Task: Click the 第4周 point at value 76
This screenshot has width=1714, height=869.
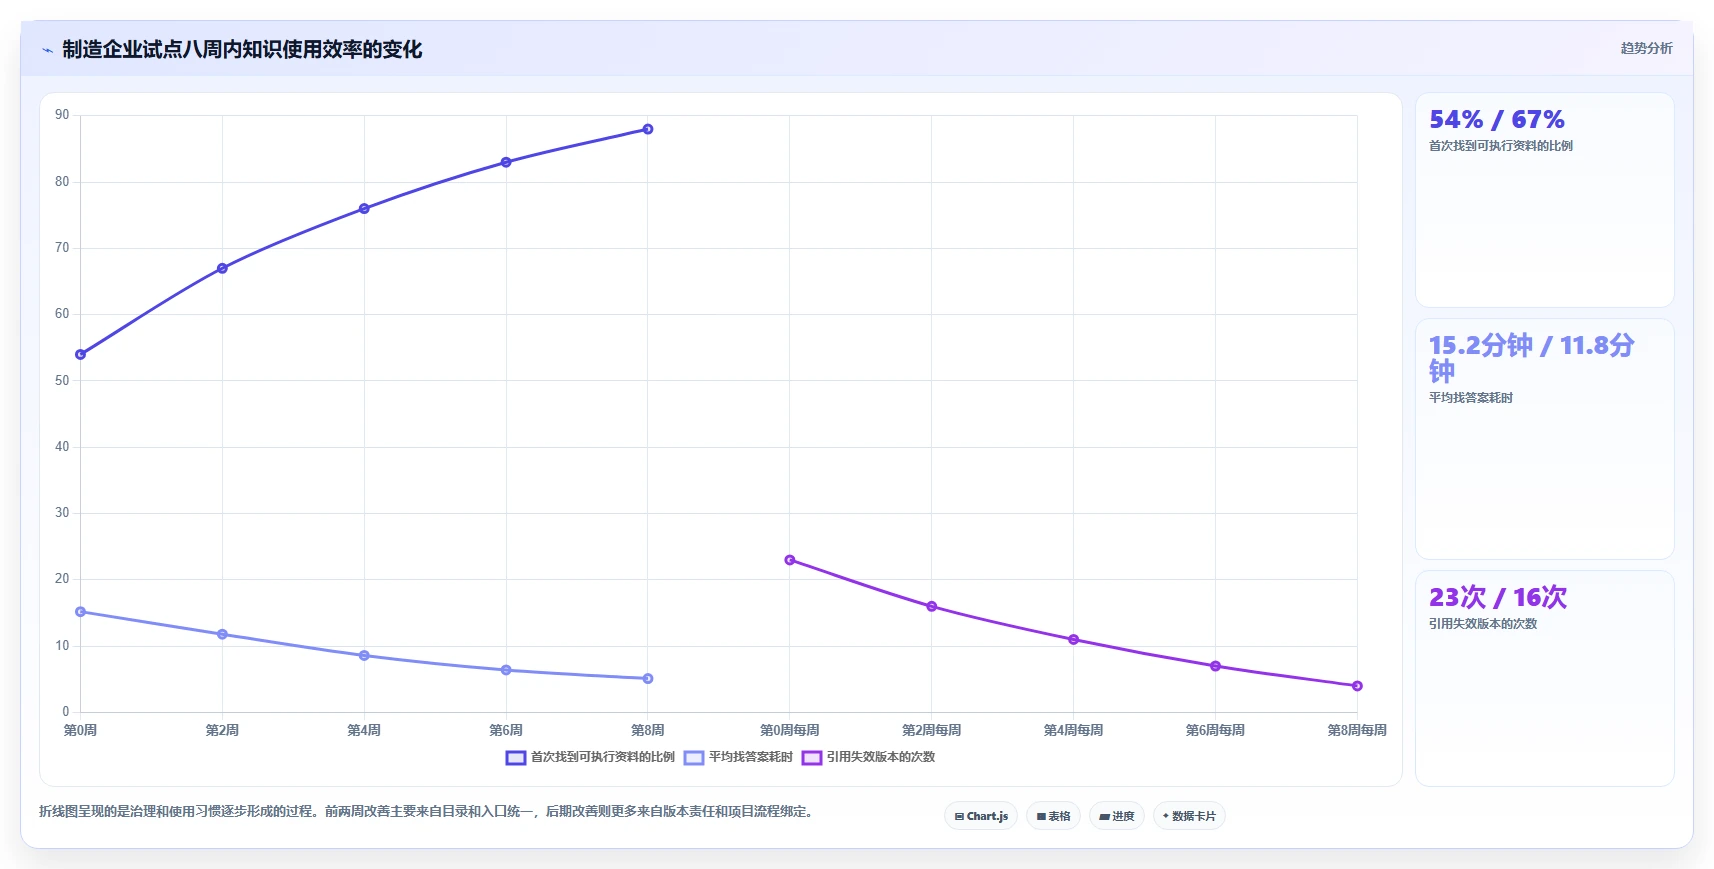Action: (x=364, y=209)
